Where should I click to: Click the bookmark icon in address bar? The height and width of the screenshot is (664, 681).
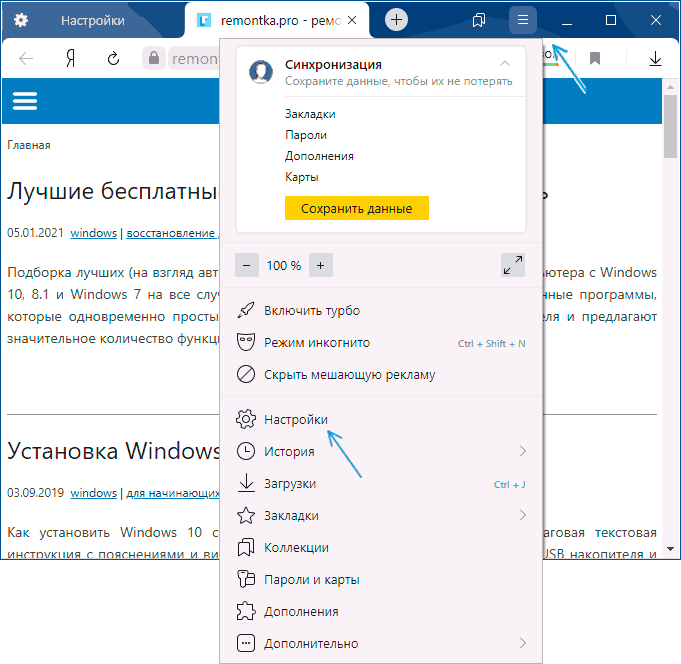(x=595, y=58)
